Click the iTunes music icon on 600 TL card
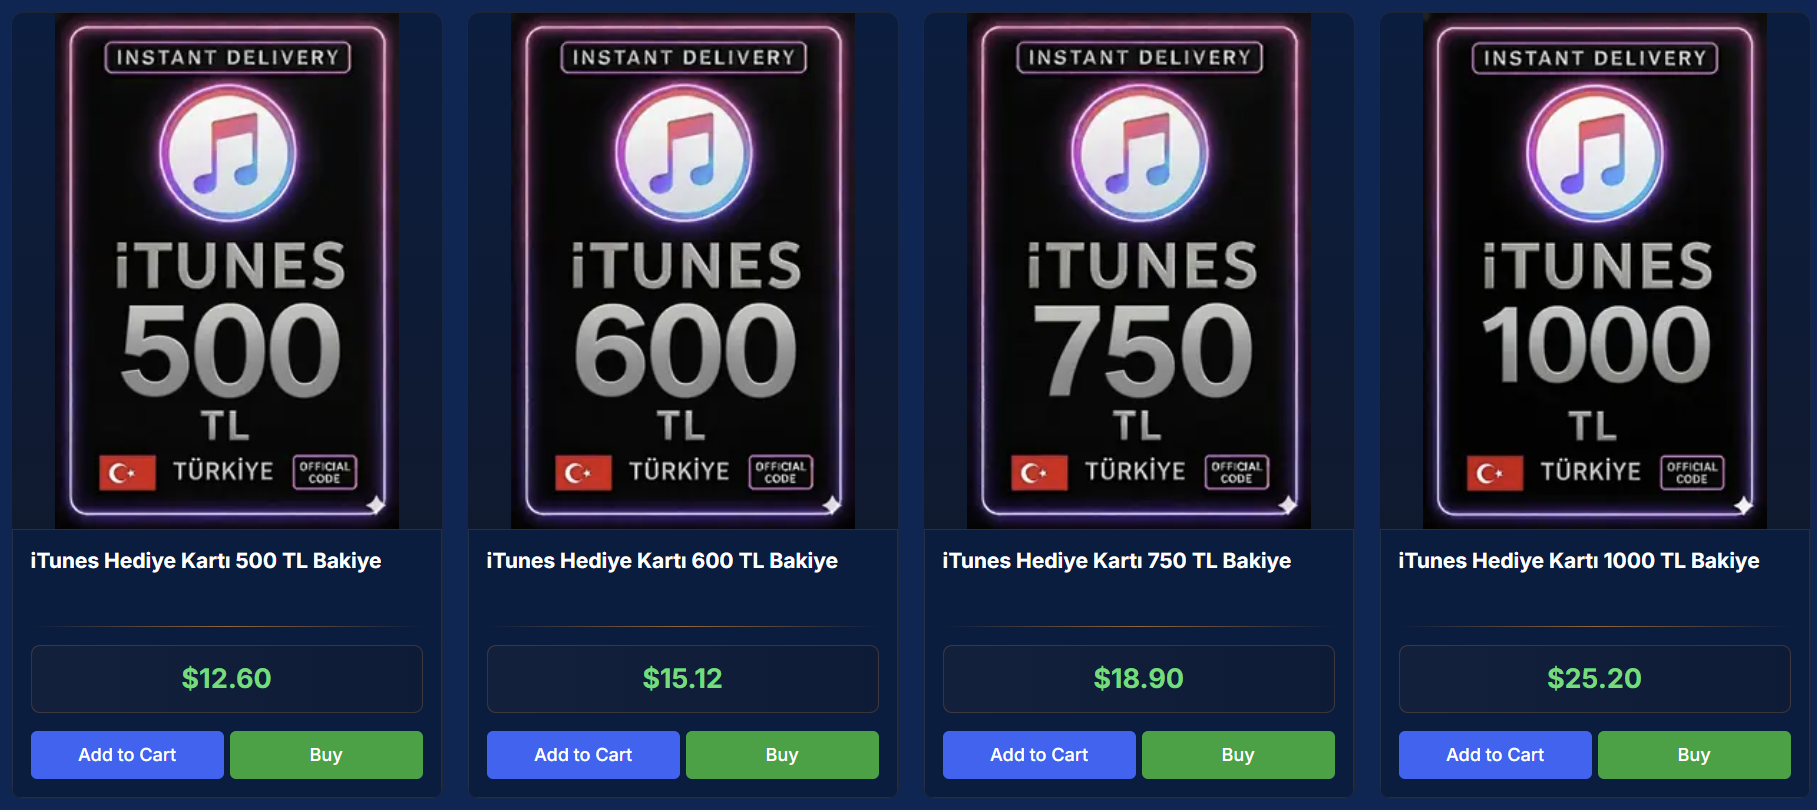1817x810 pixels. coord(684,154)
